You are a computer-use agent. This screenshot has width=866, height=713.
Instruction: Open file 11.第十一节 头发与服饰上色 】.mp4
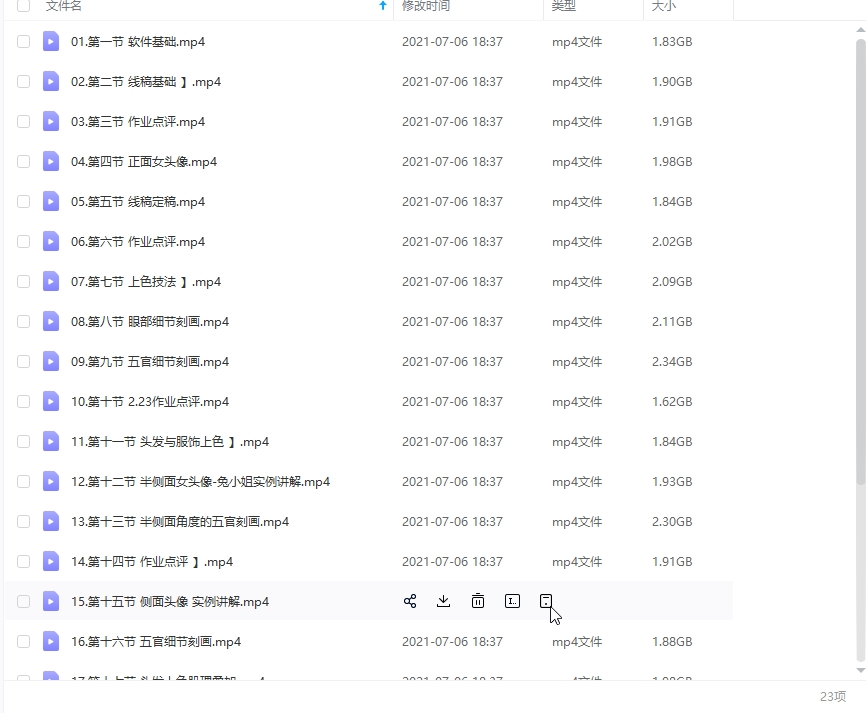[170, 441]
